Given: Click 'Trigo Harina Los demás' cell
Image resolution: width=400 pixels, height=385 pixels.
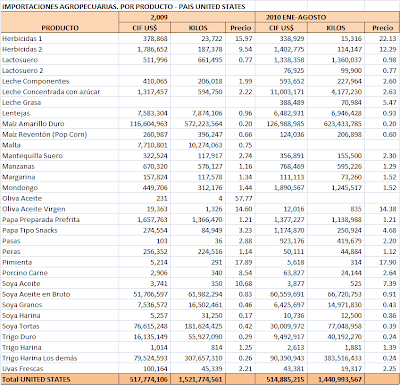Looking at the screenshot, I should coord(60,358).
